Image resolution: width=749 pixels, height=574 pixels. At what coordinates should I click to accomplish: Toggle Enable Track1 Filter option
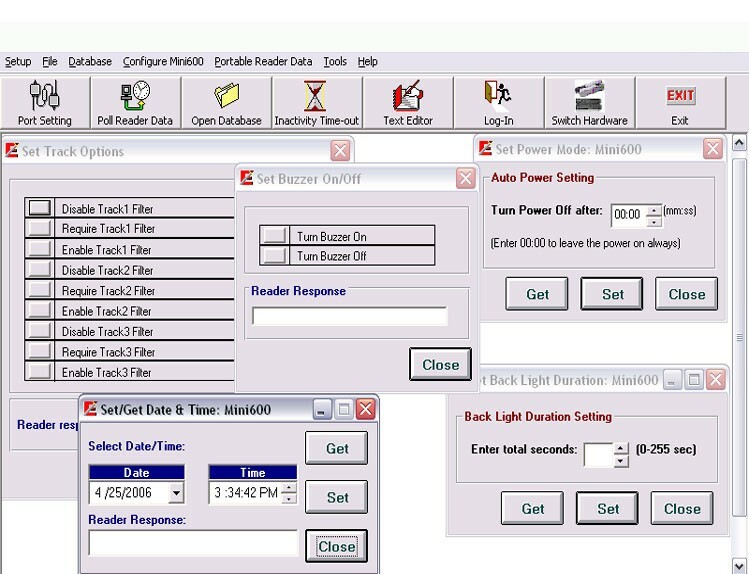[40, 249]
